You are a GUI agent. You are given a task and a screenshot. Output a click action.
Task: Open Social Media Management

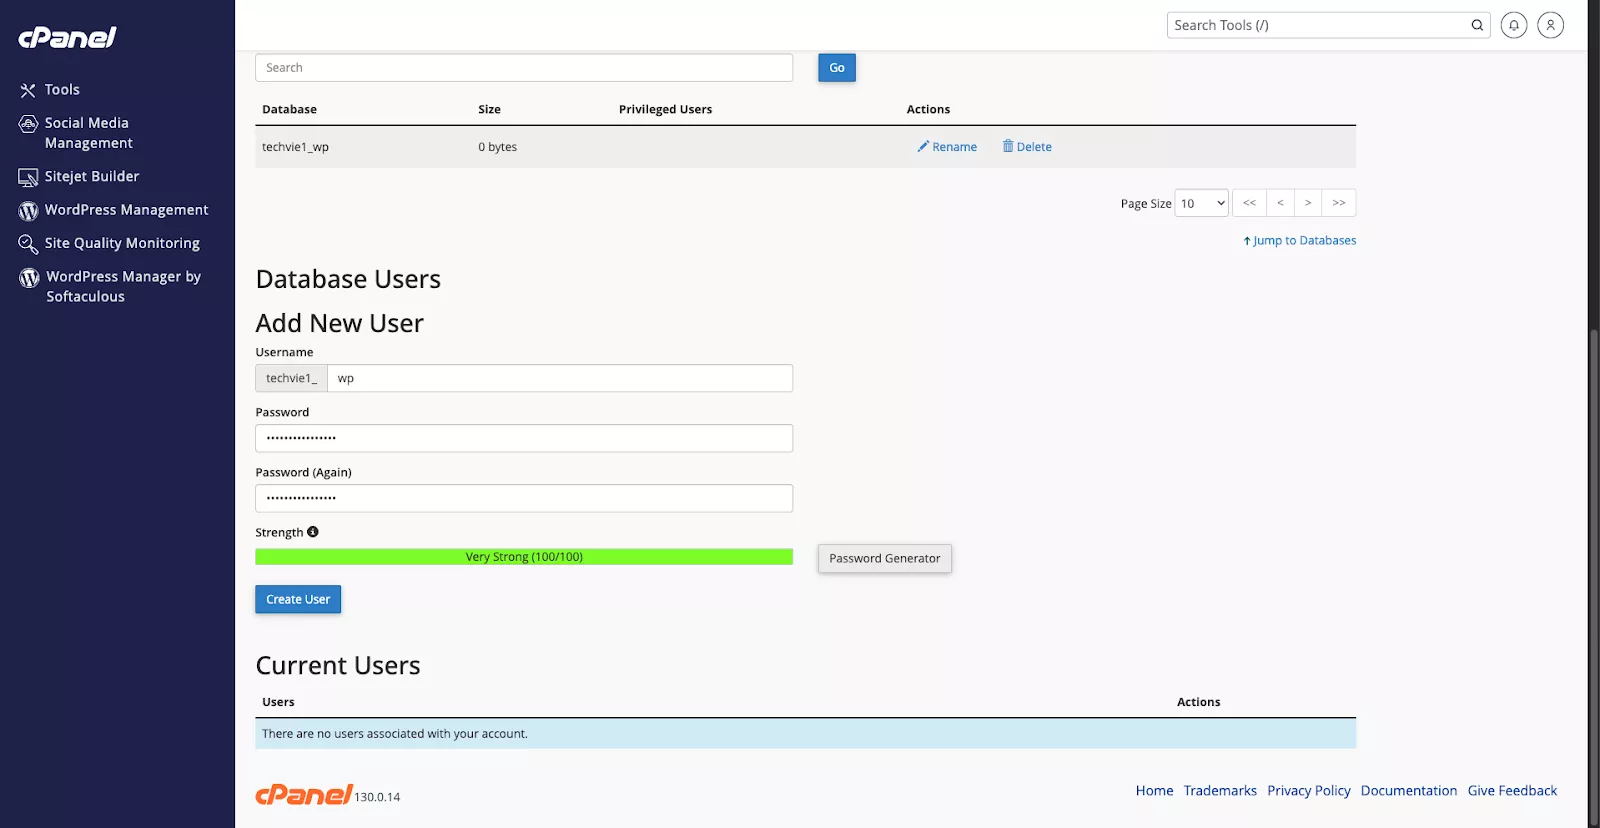coord(88,133)
